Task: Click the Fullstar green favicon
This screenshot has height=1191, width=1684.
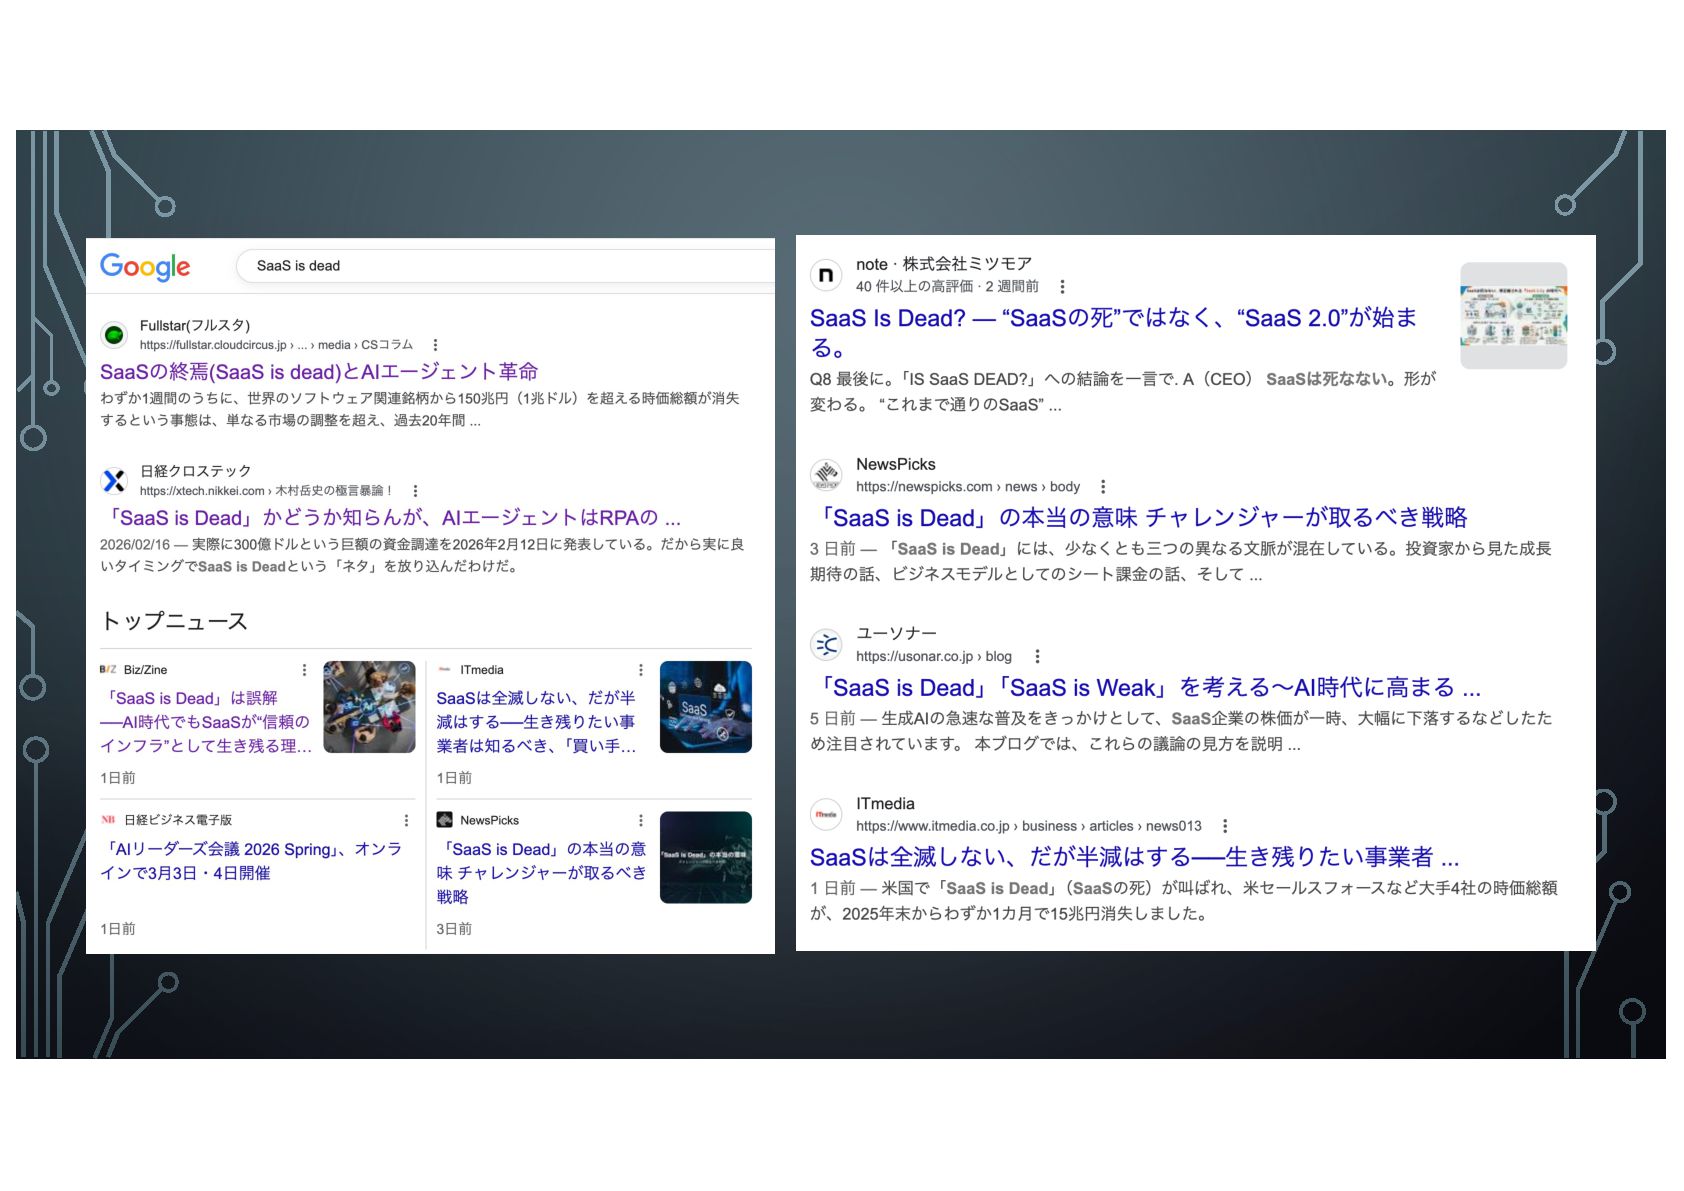Action: point(114,335)
